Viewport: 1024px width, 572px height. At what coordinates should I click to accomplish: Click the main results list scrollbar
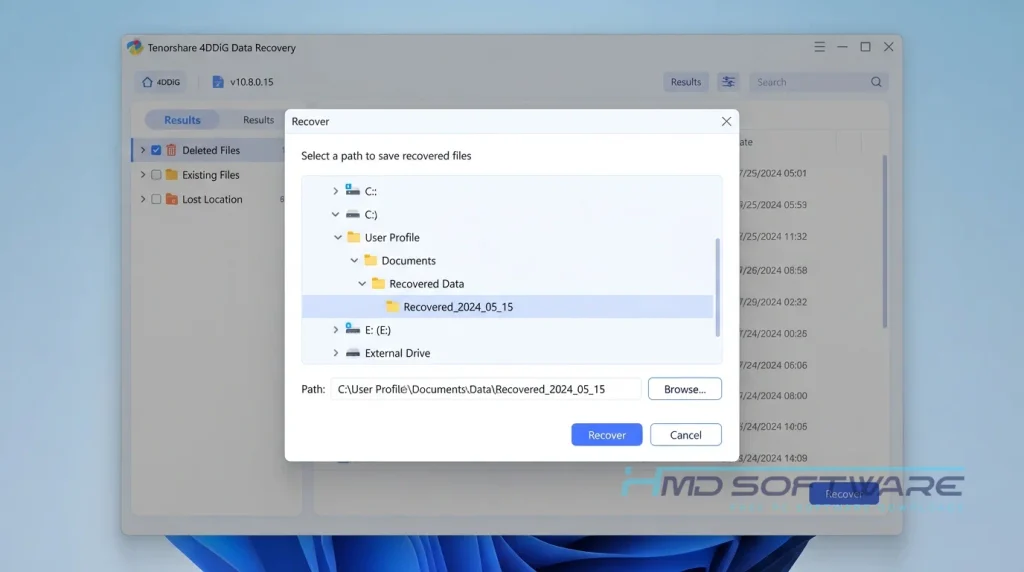coord(885,242)
